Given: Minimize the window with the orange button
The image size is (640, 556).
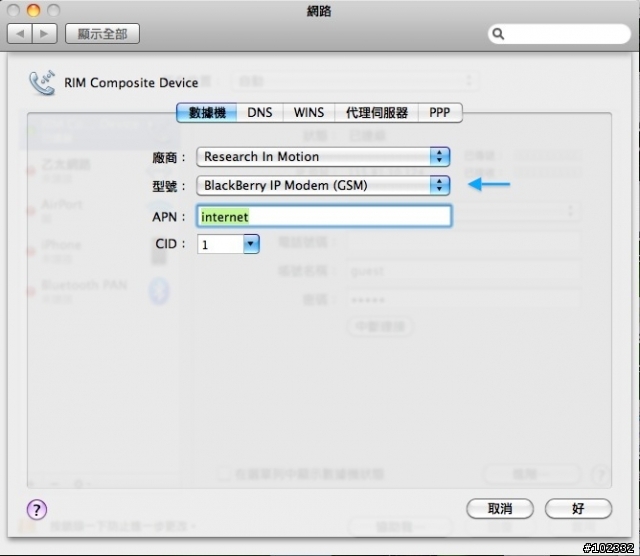Looking at the screenshot, I should (x=33, y=10).
